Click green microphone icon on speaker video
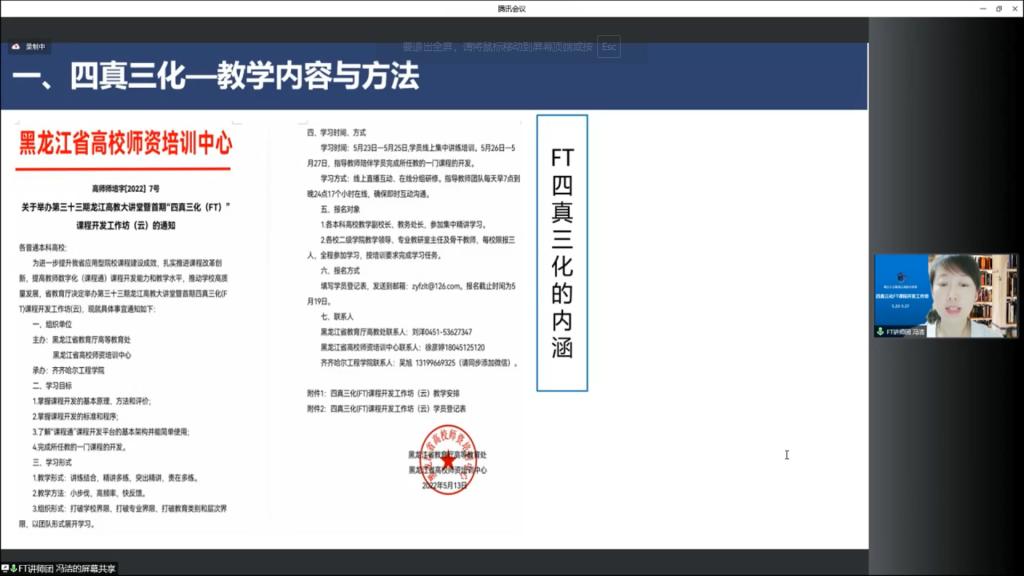 [x=880, y=331]
